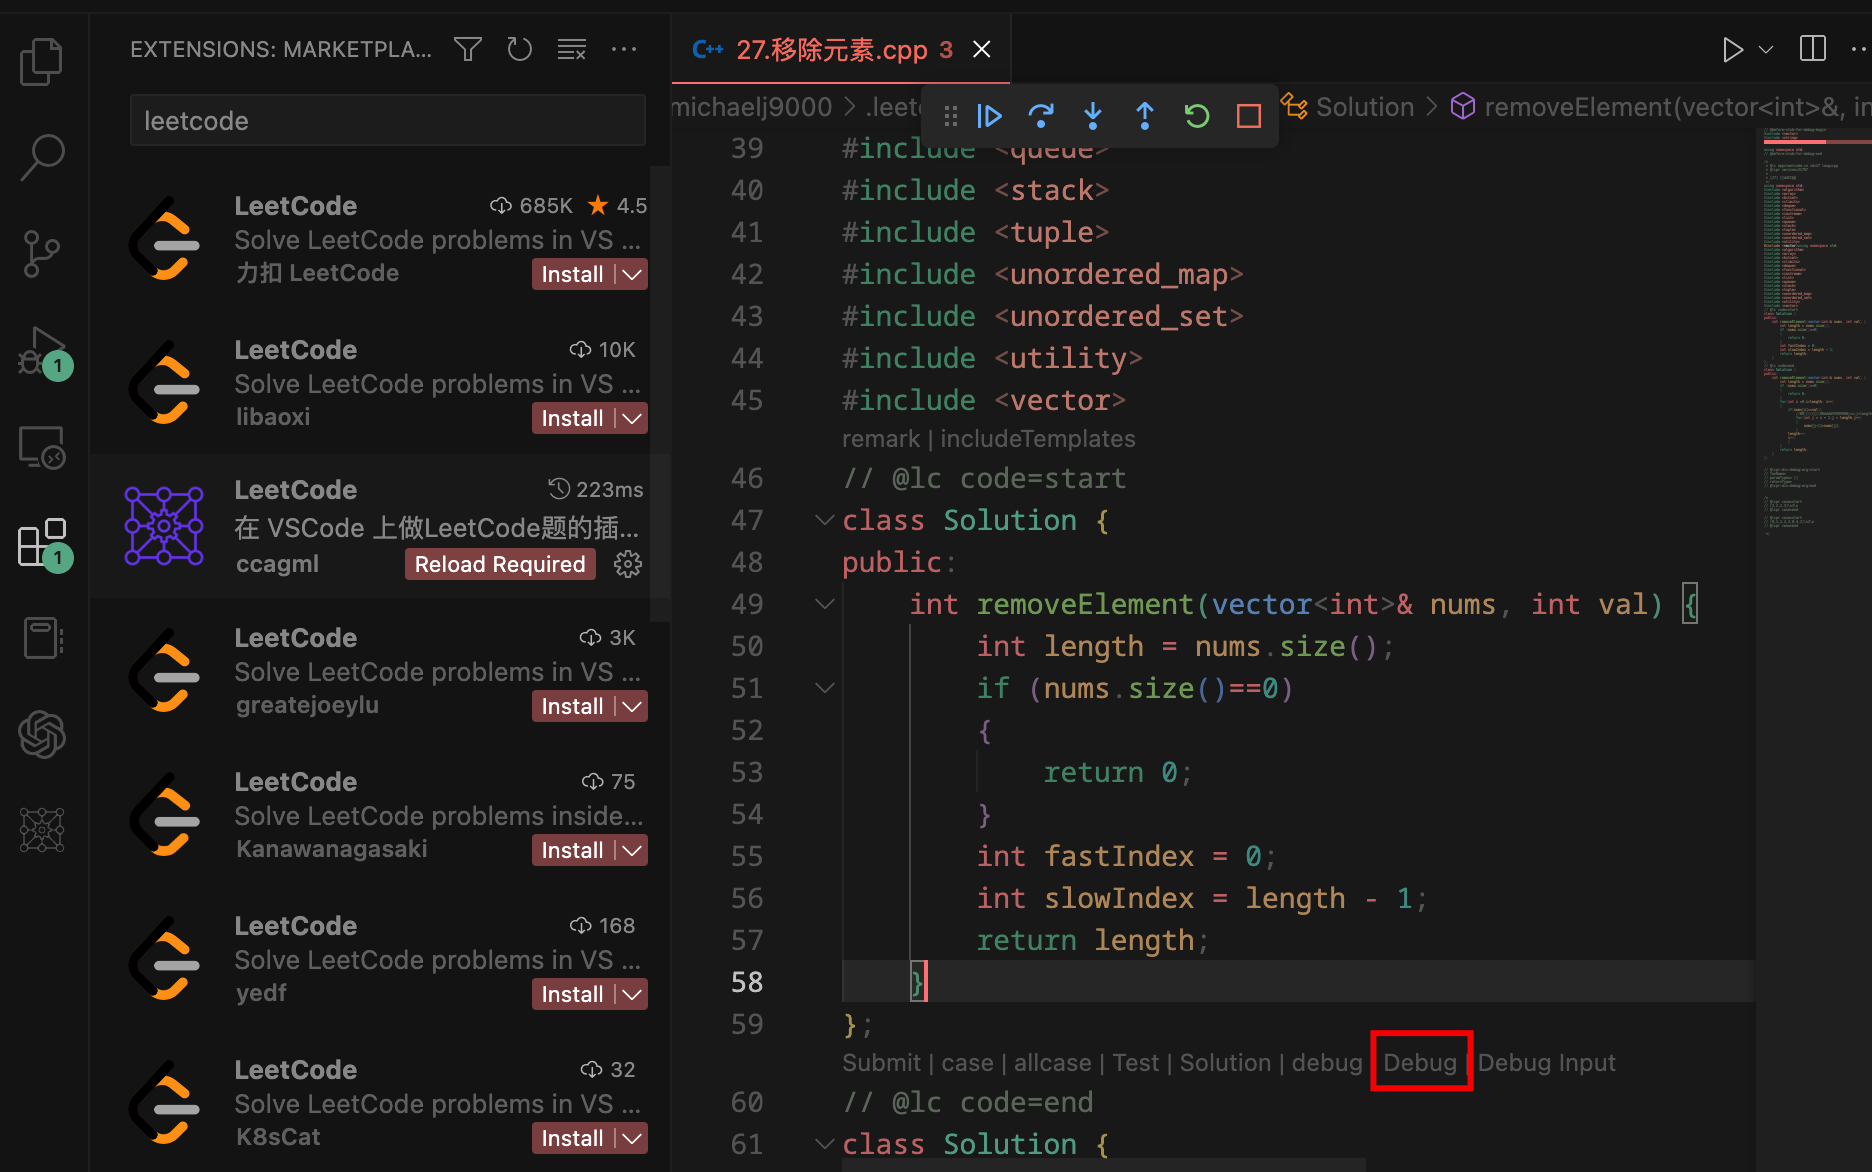Screen dimensions: 1872x1172
Task: Click the case code lens link
Action: tap(967, 1063)
